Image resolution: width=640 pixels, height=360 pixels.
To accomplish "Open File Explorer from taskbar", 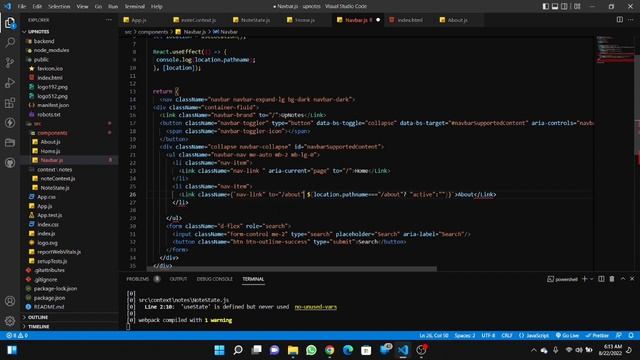I will (293, 350).
